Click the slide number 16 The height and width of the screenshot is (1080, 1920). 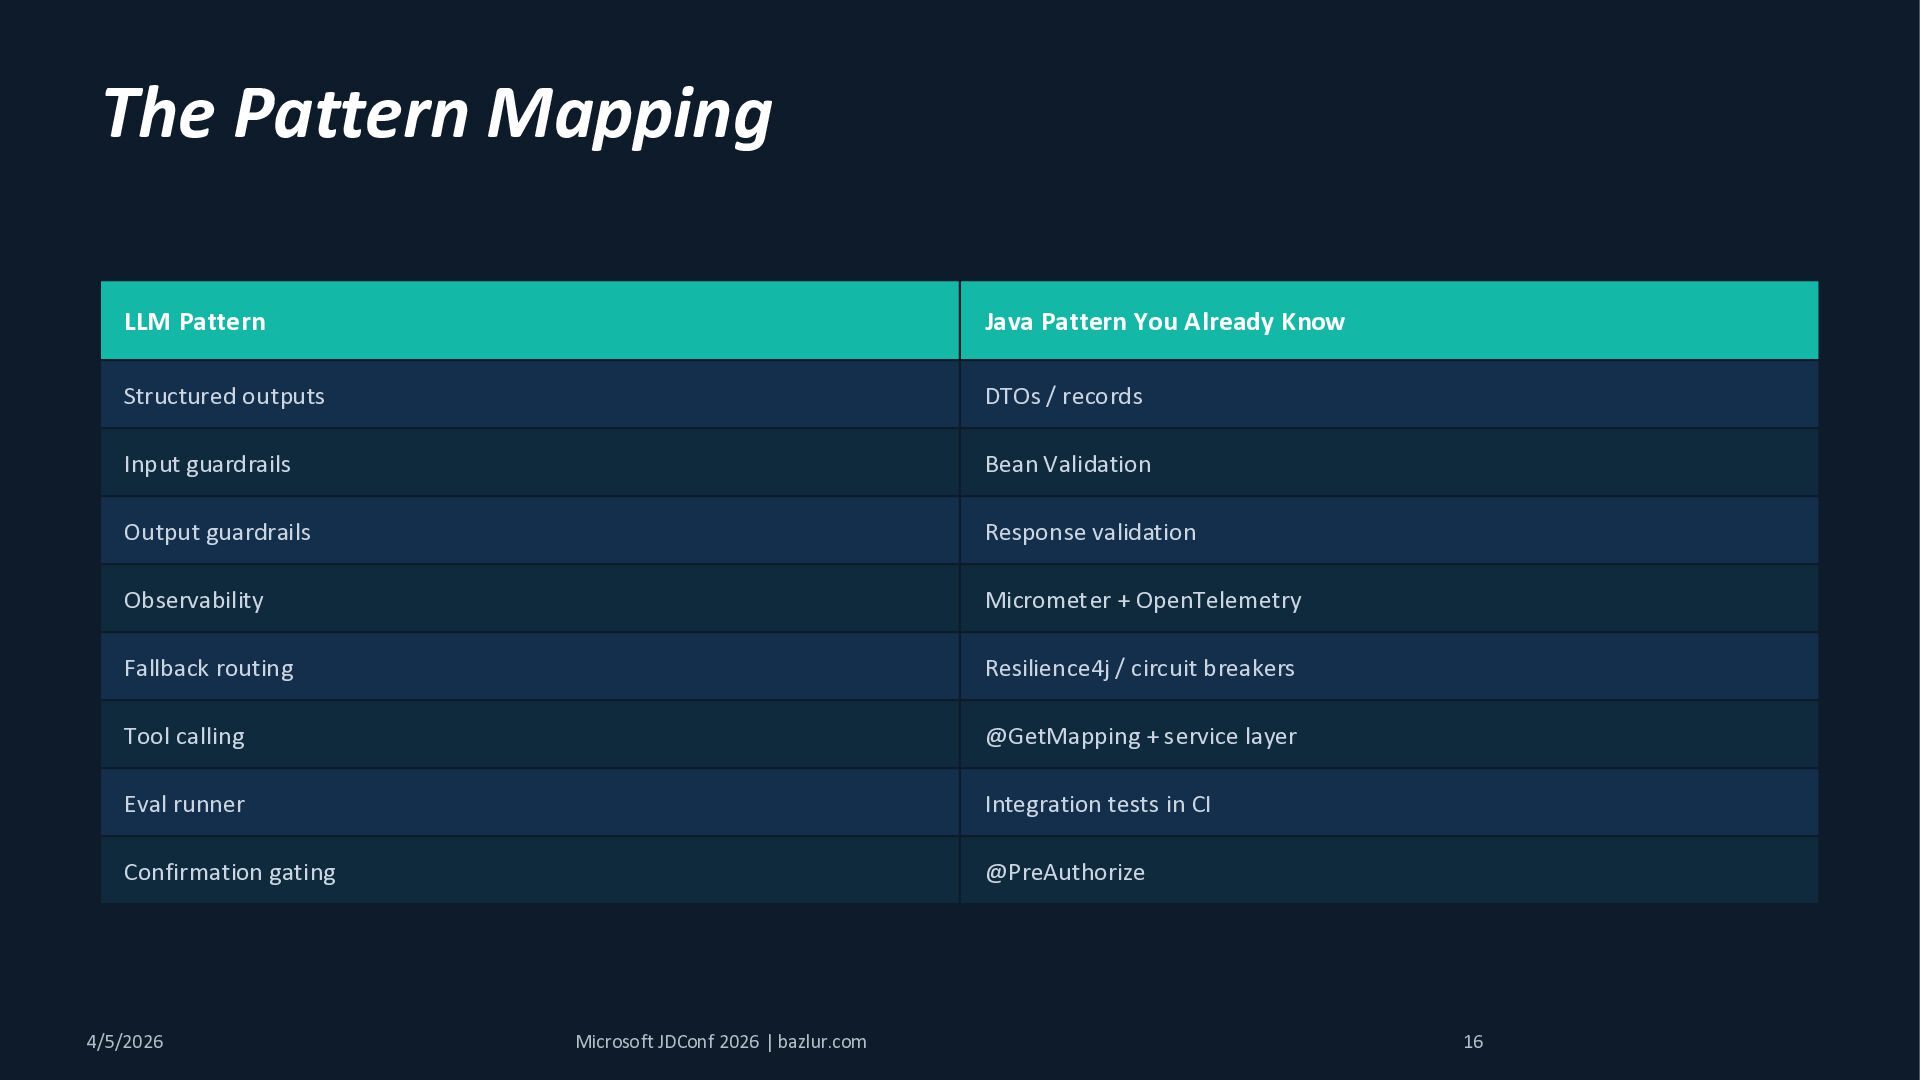(x=1472, y=1041)
